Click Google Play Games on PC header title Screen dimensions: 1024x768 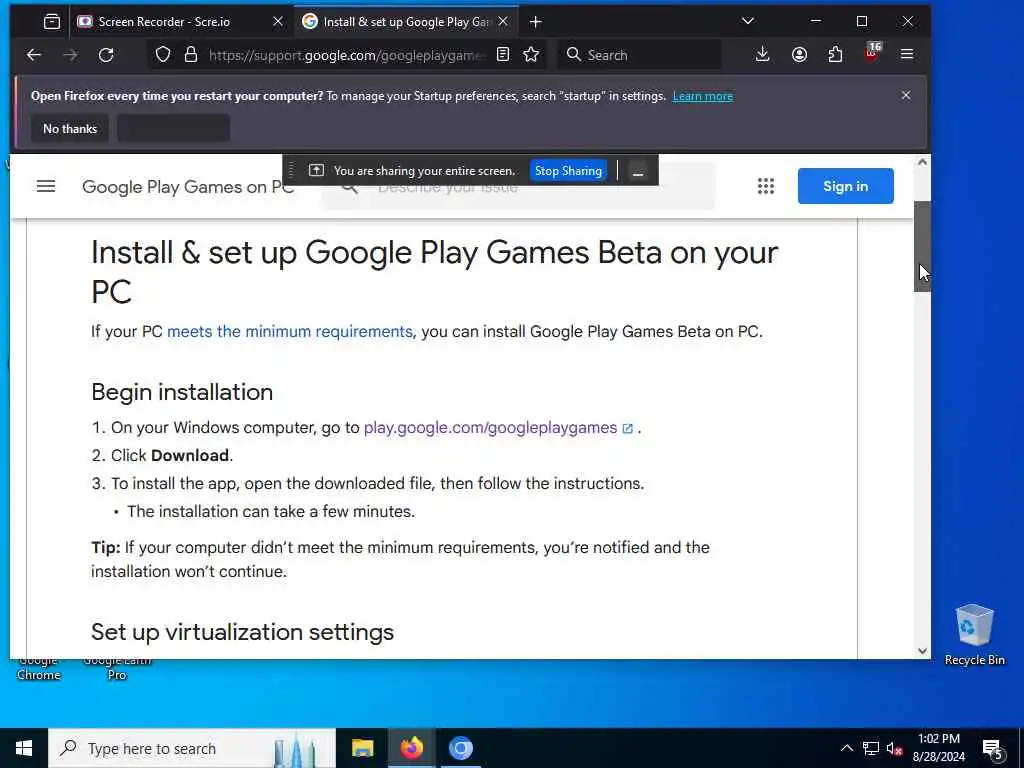pyautogui.click(x=188, y=187)
